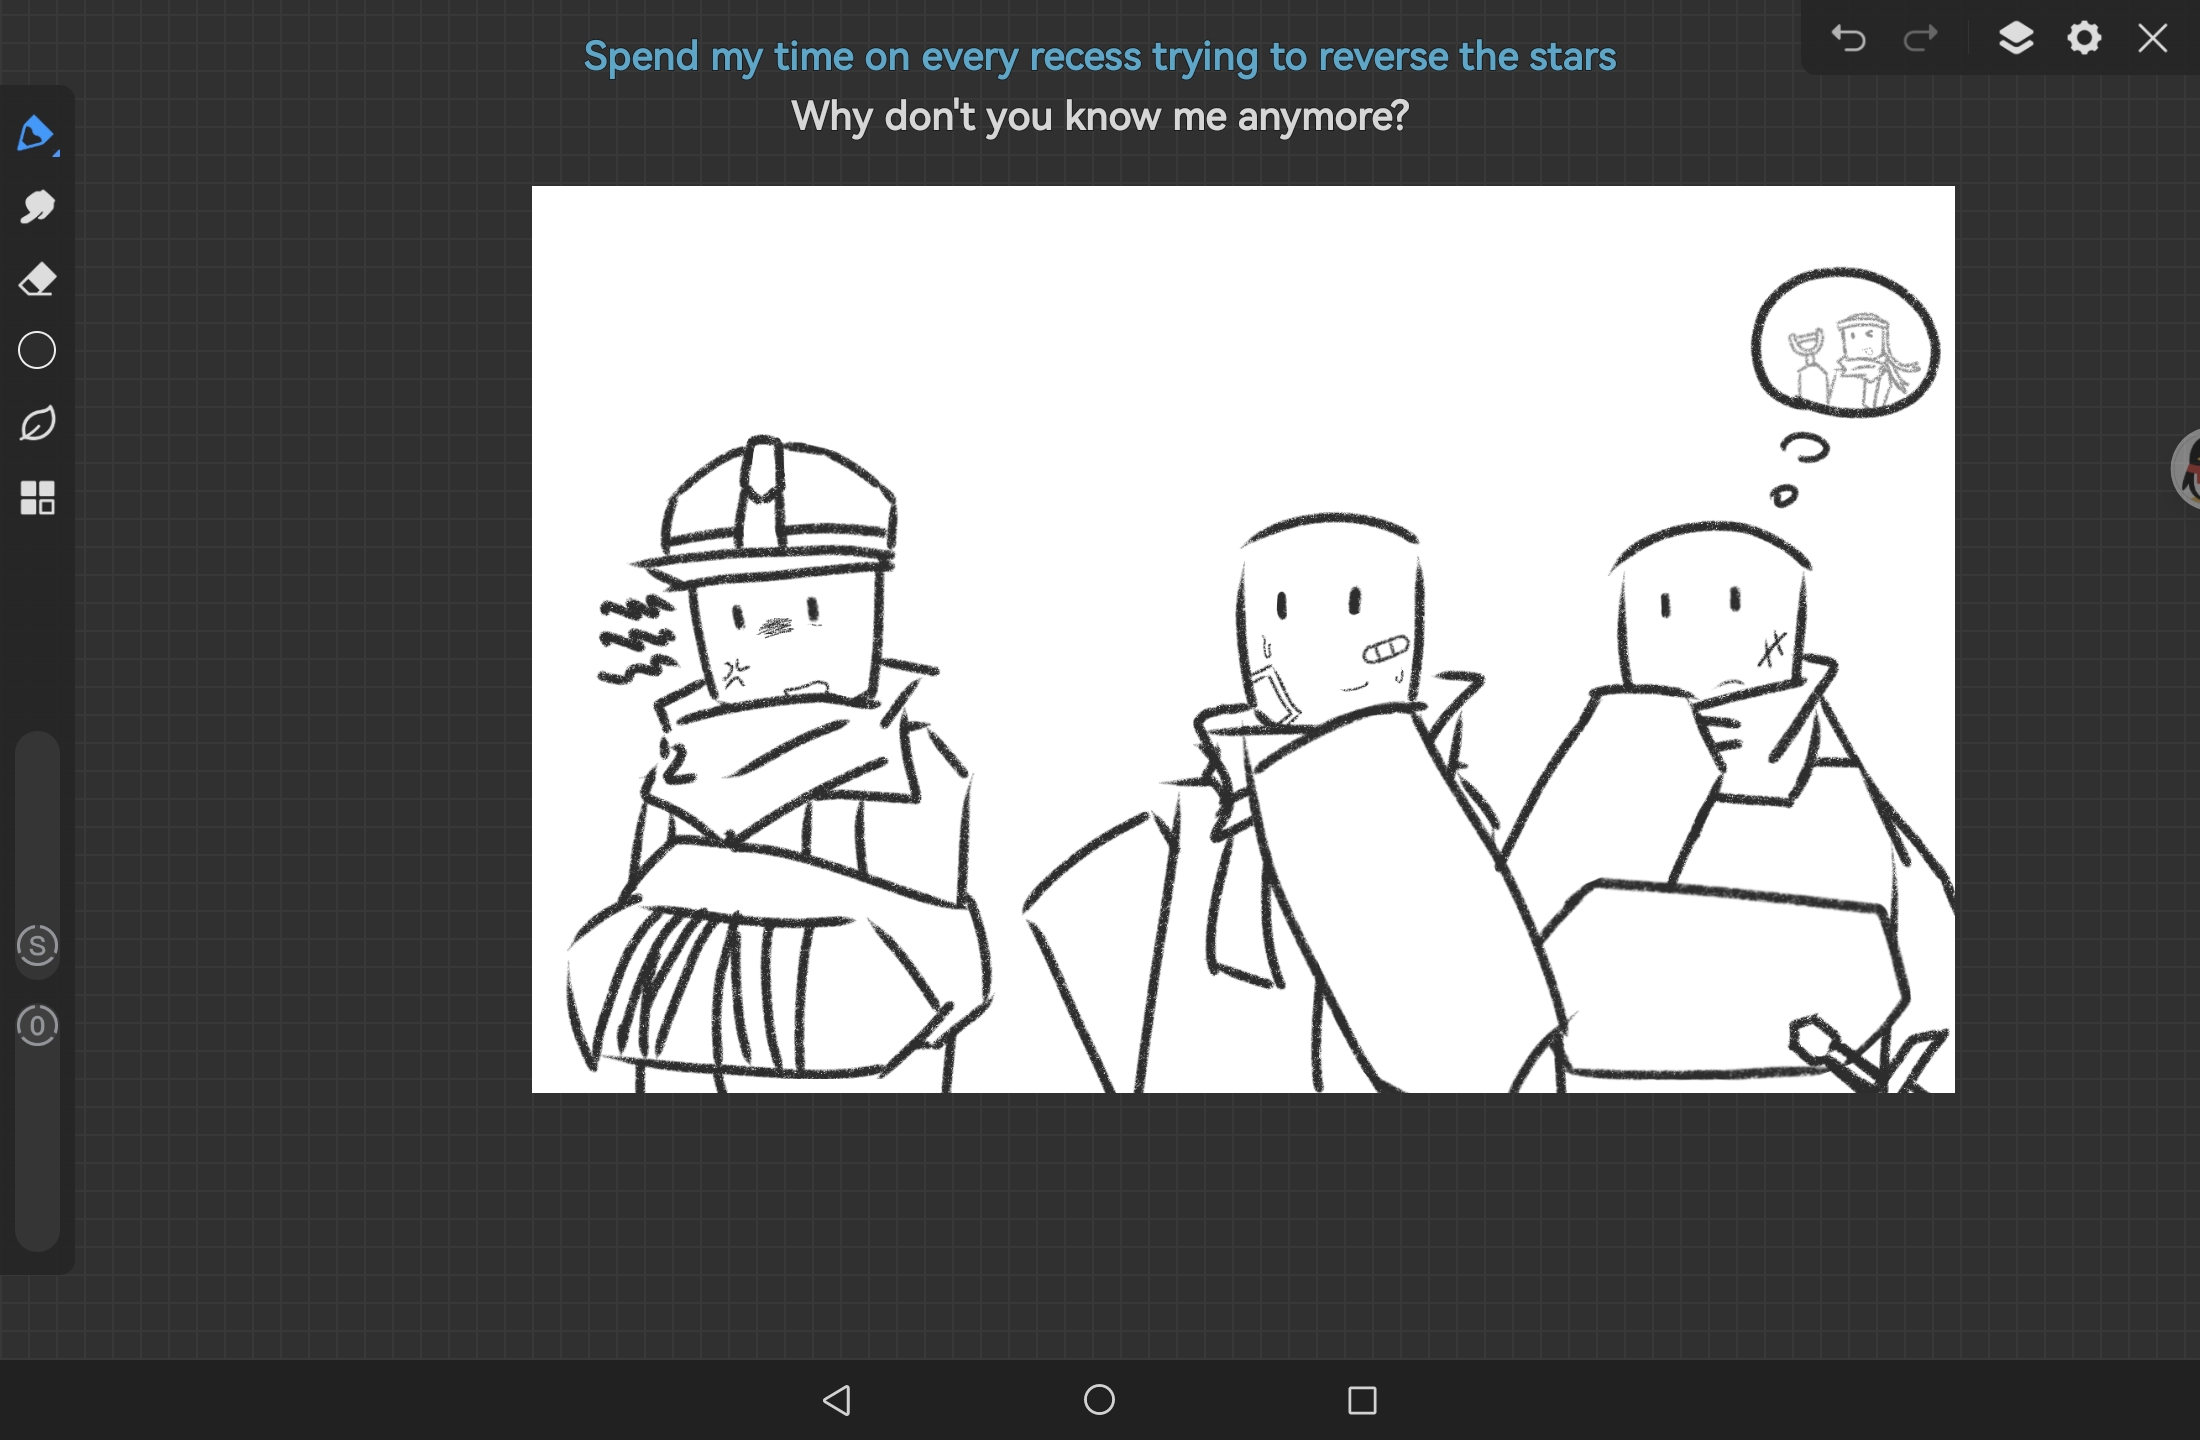The height and width of the screenshot is (1440, 2200).
Task: Tap the thought bubble in drawing
Action: click(1845, 342)
